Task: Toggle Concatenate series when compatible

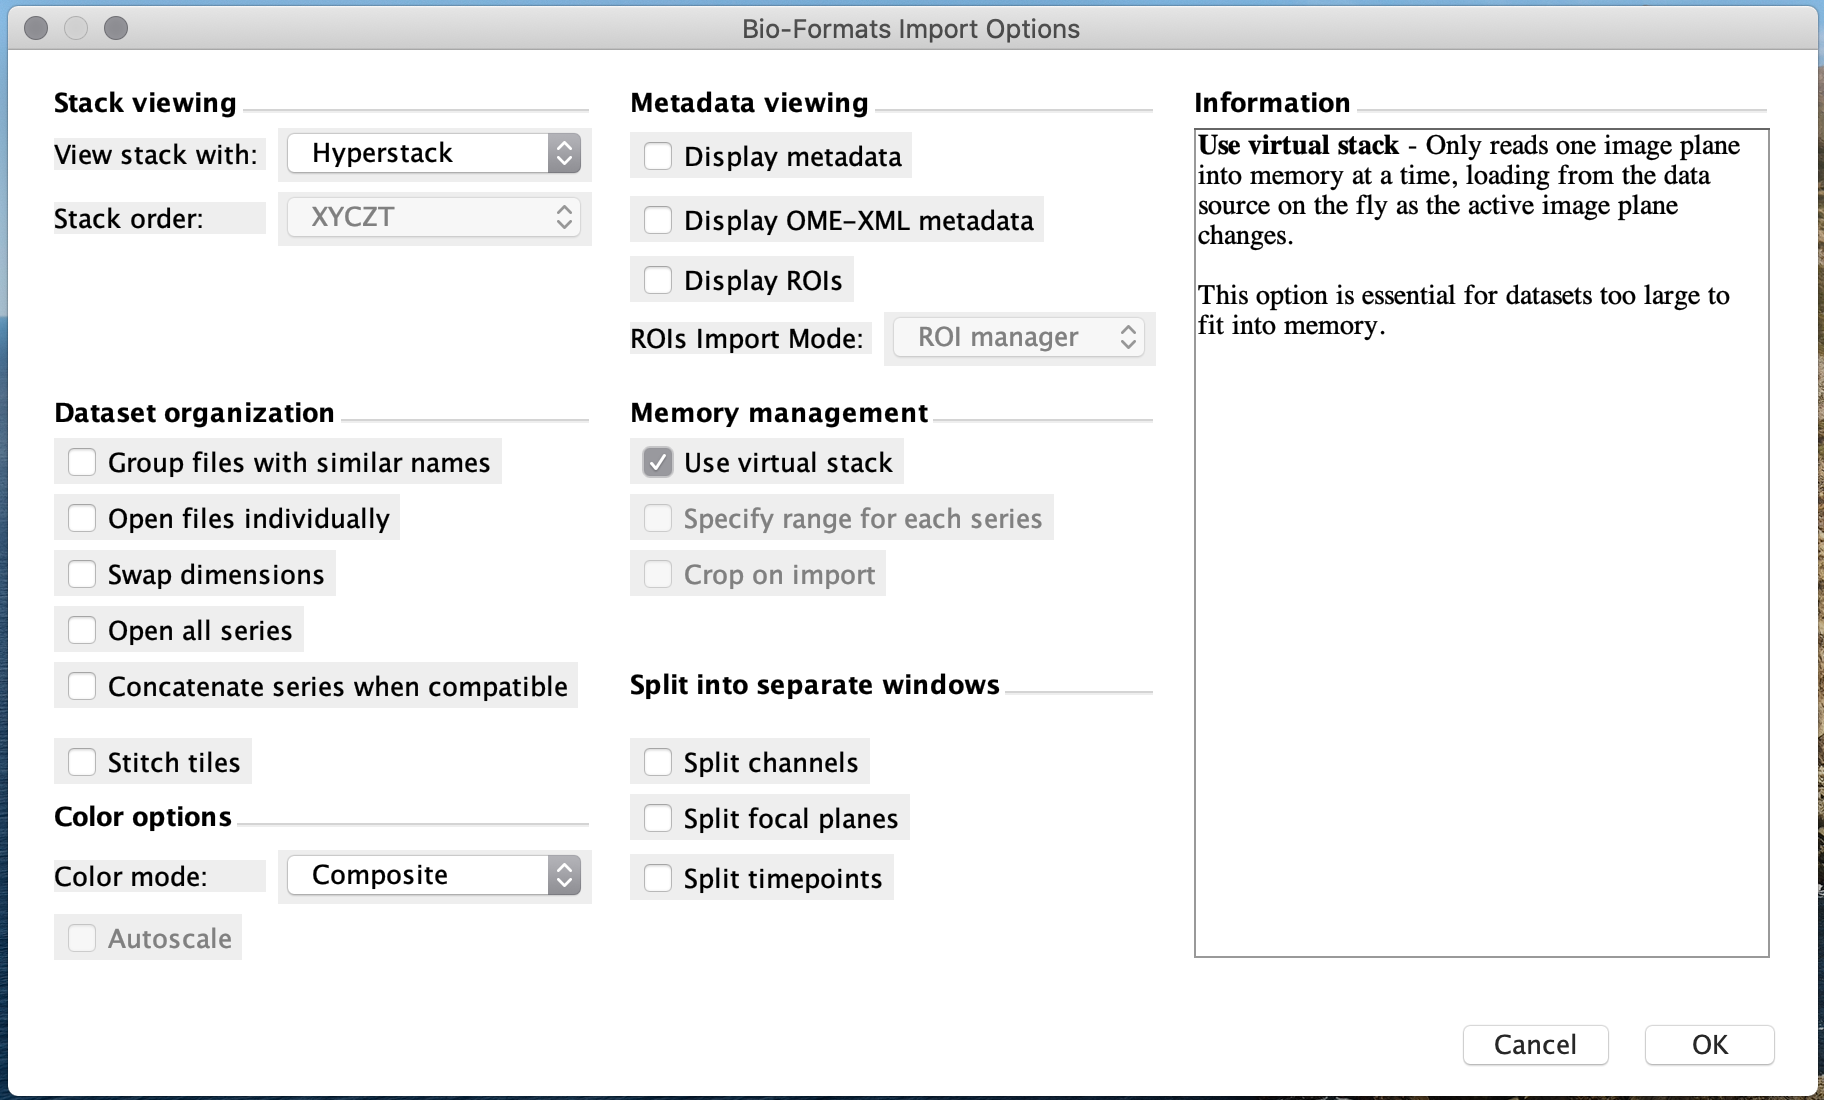Action: click(x=82, y=686)
